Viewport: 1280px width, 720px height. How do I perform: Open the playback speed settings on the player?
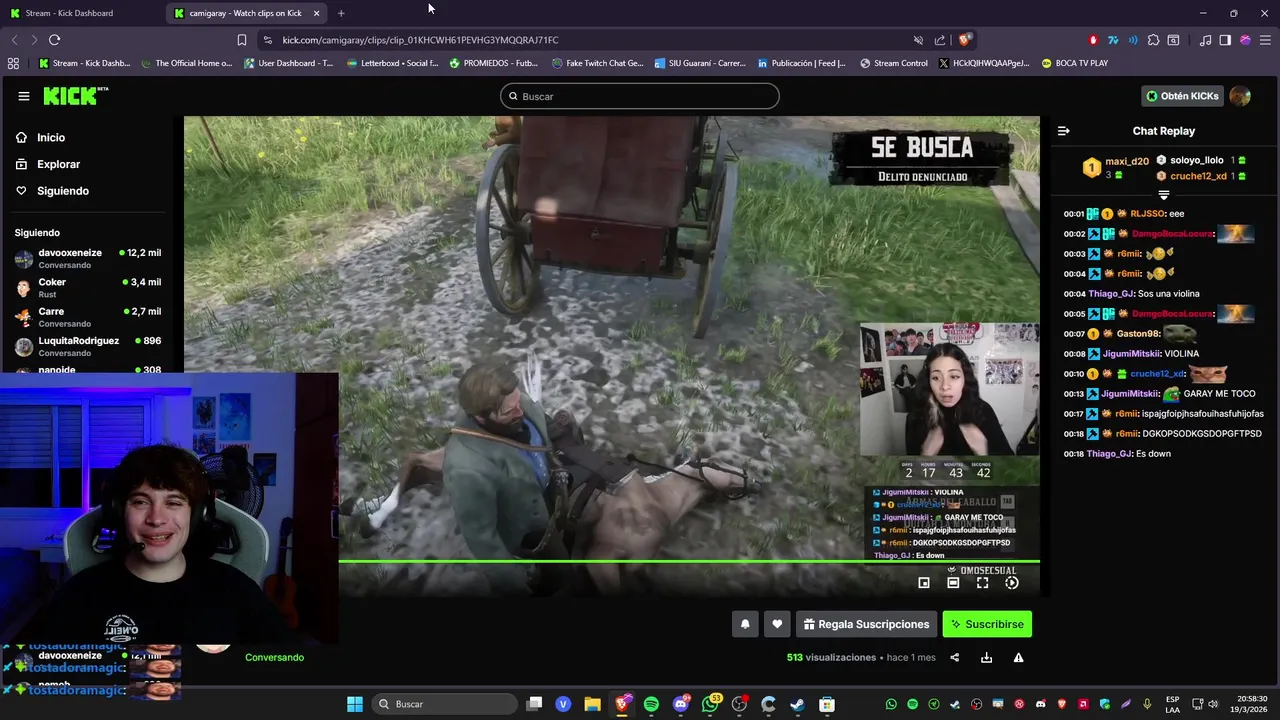tap(1012, 583)
